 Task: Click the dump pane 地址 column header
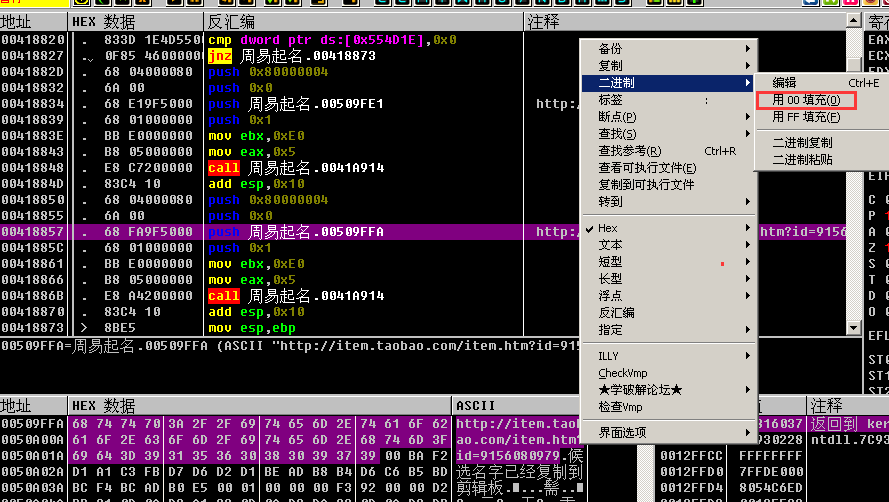[33, 406]
